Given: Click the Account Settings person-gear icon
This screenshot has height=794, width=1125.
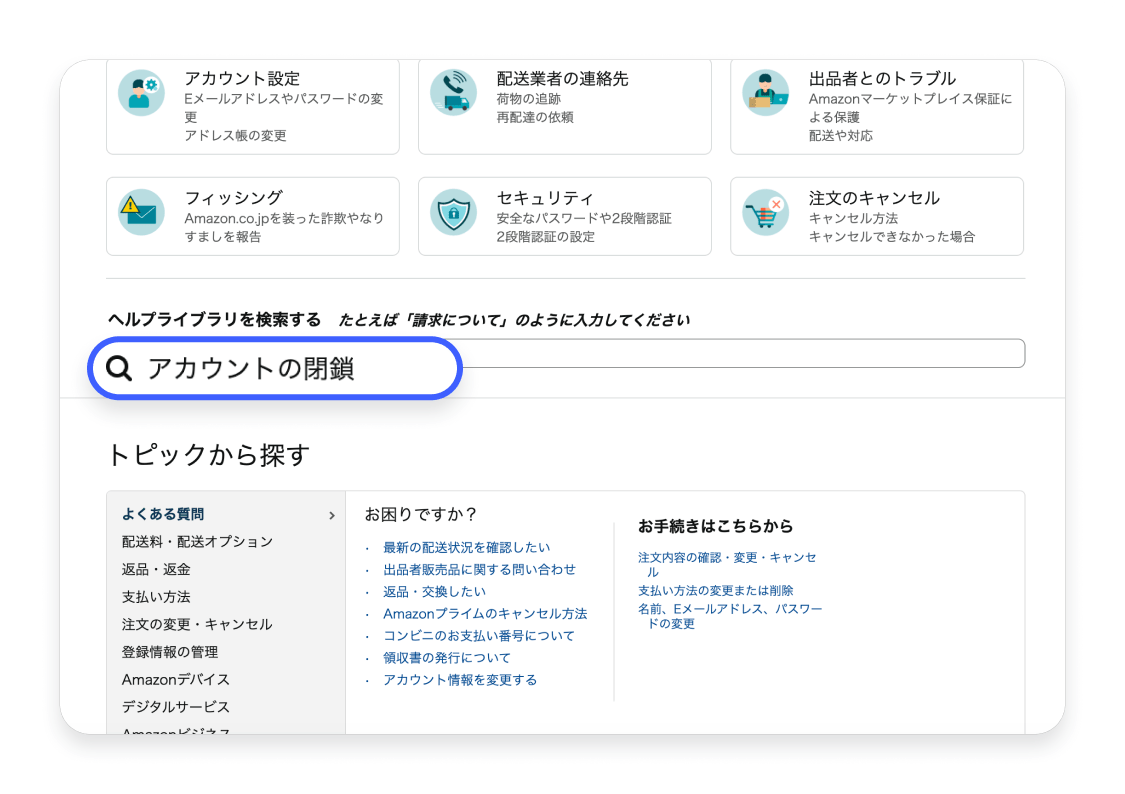Looking at the screenshot, I should click(141, 92).
